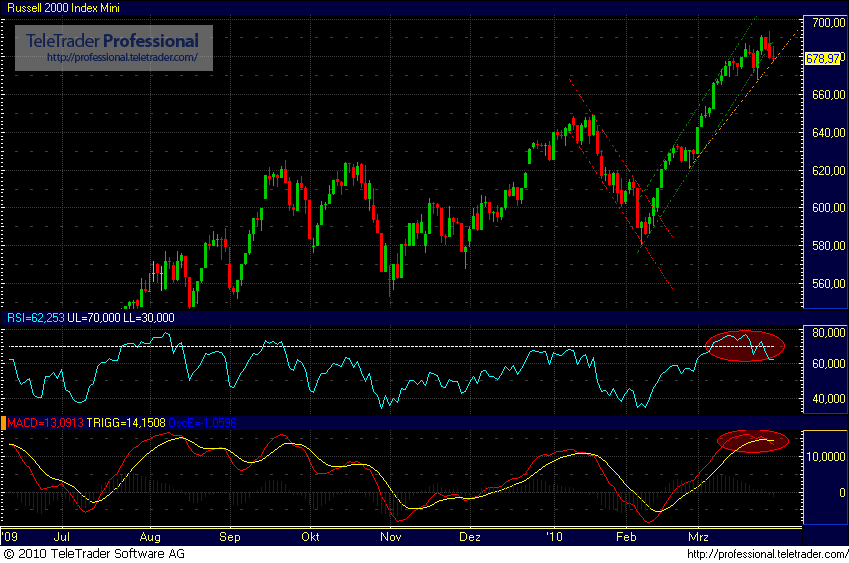This screenshot has height=563, width=849.
Task: Click the '09 year marker on the time axis
Action: [x=10, y=537]
